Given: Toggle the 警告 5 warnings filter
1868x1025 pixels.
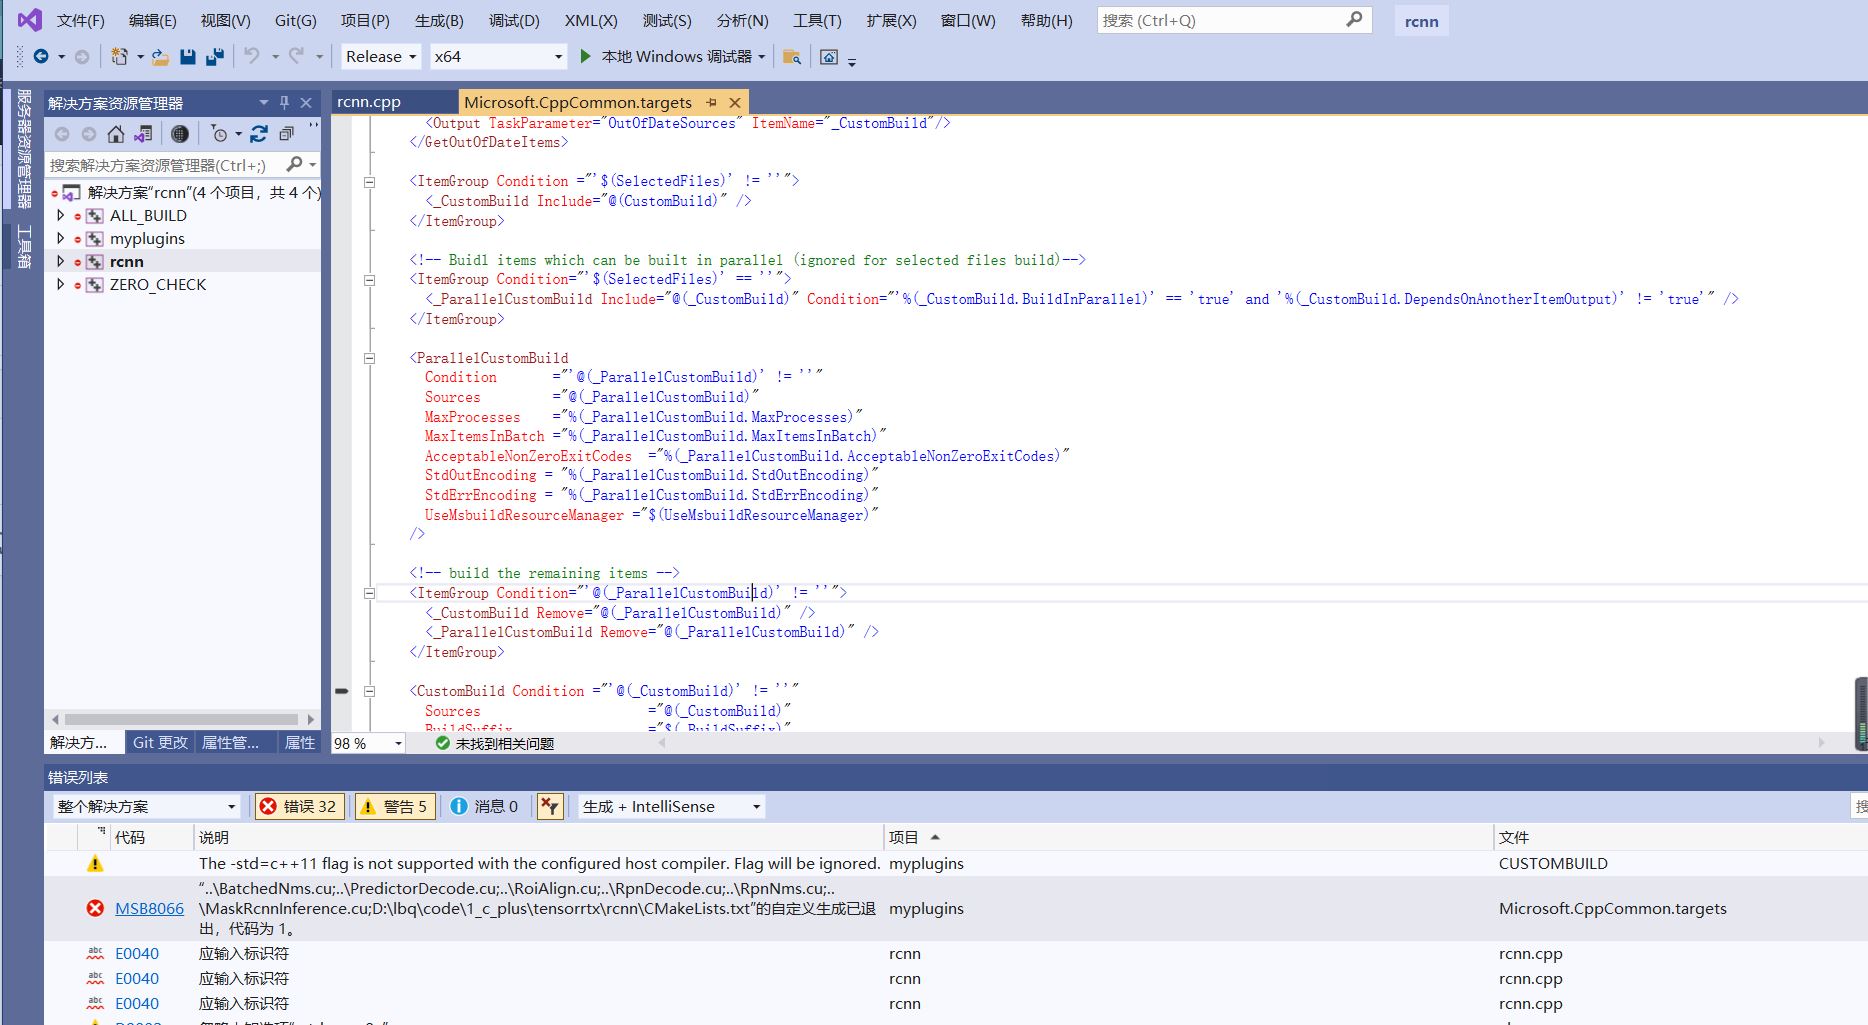Looking at the screenshot, I should point(394,806).
